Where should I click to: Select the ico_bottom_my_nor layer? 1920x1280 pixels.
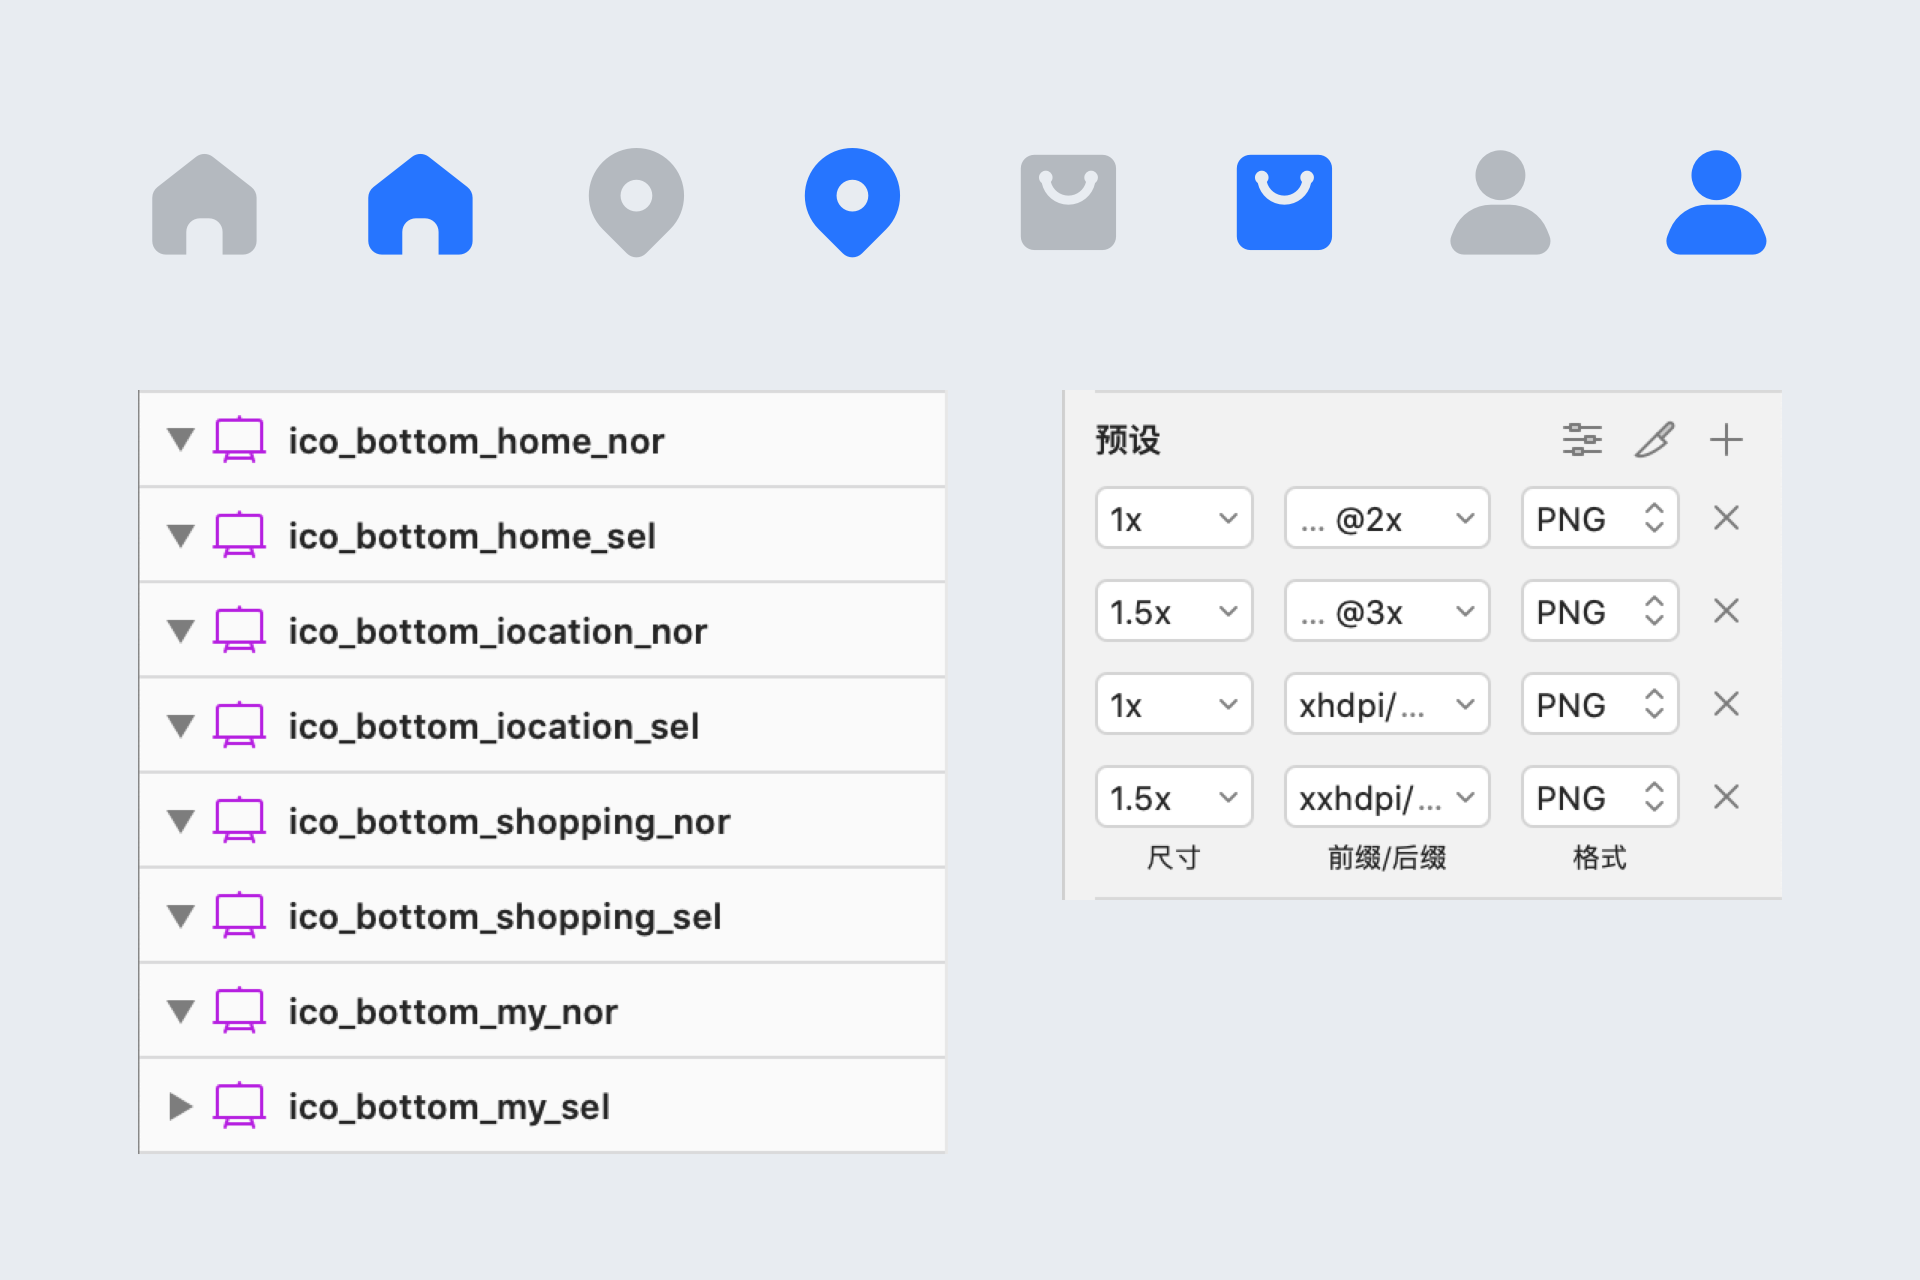tap(453, 1012)
